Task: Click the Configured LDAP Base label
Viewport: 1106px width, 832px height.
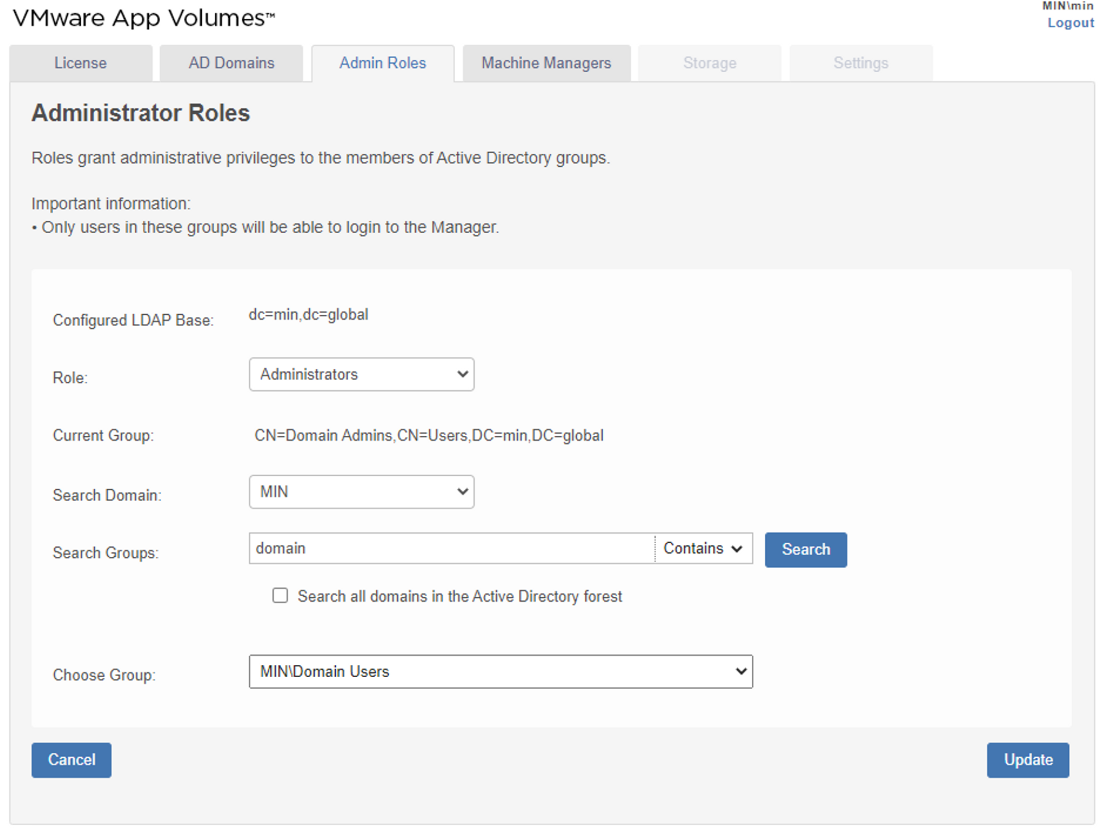Action: coord(133,320)
